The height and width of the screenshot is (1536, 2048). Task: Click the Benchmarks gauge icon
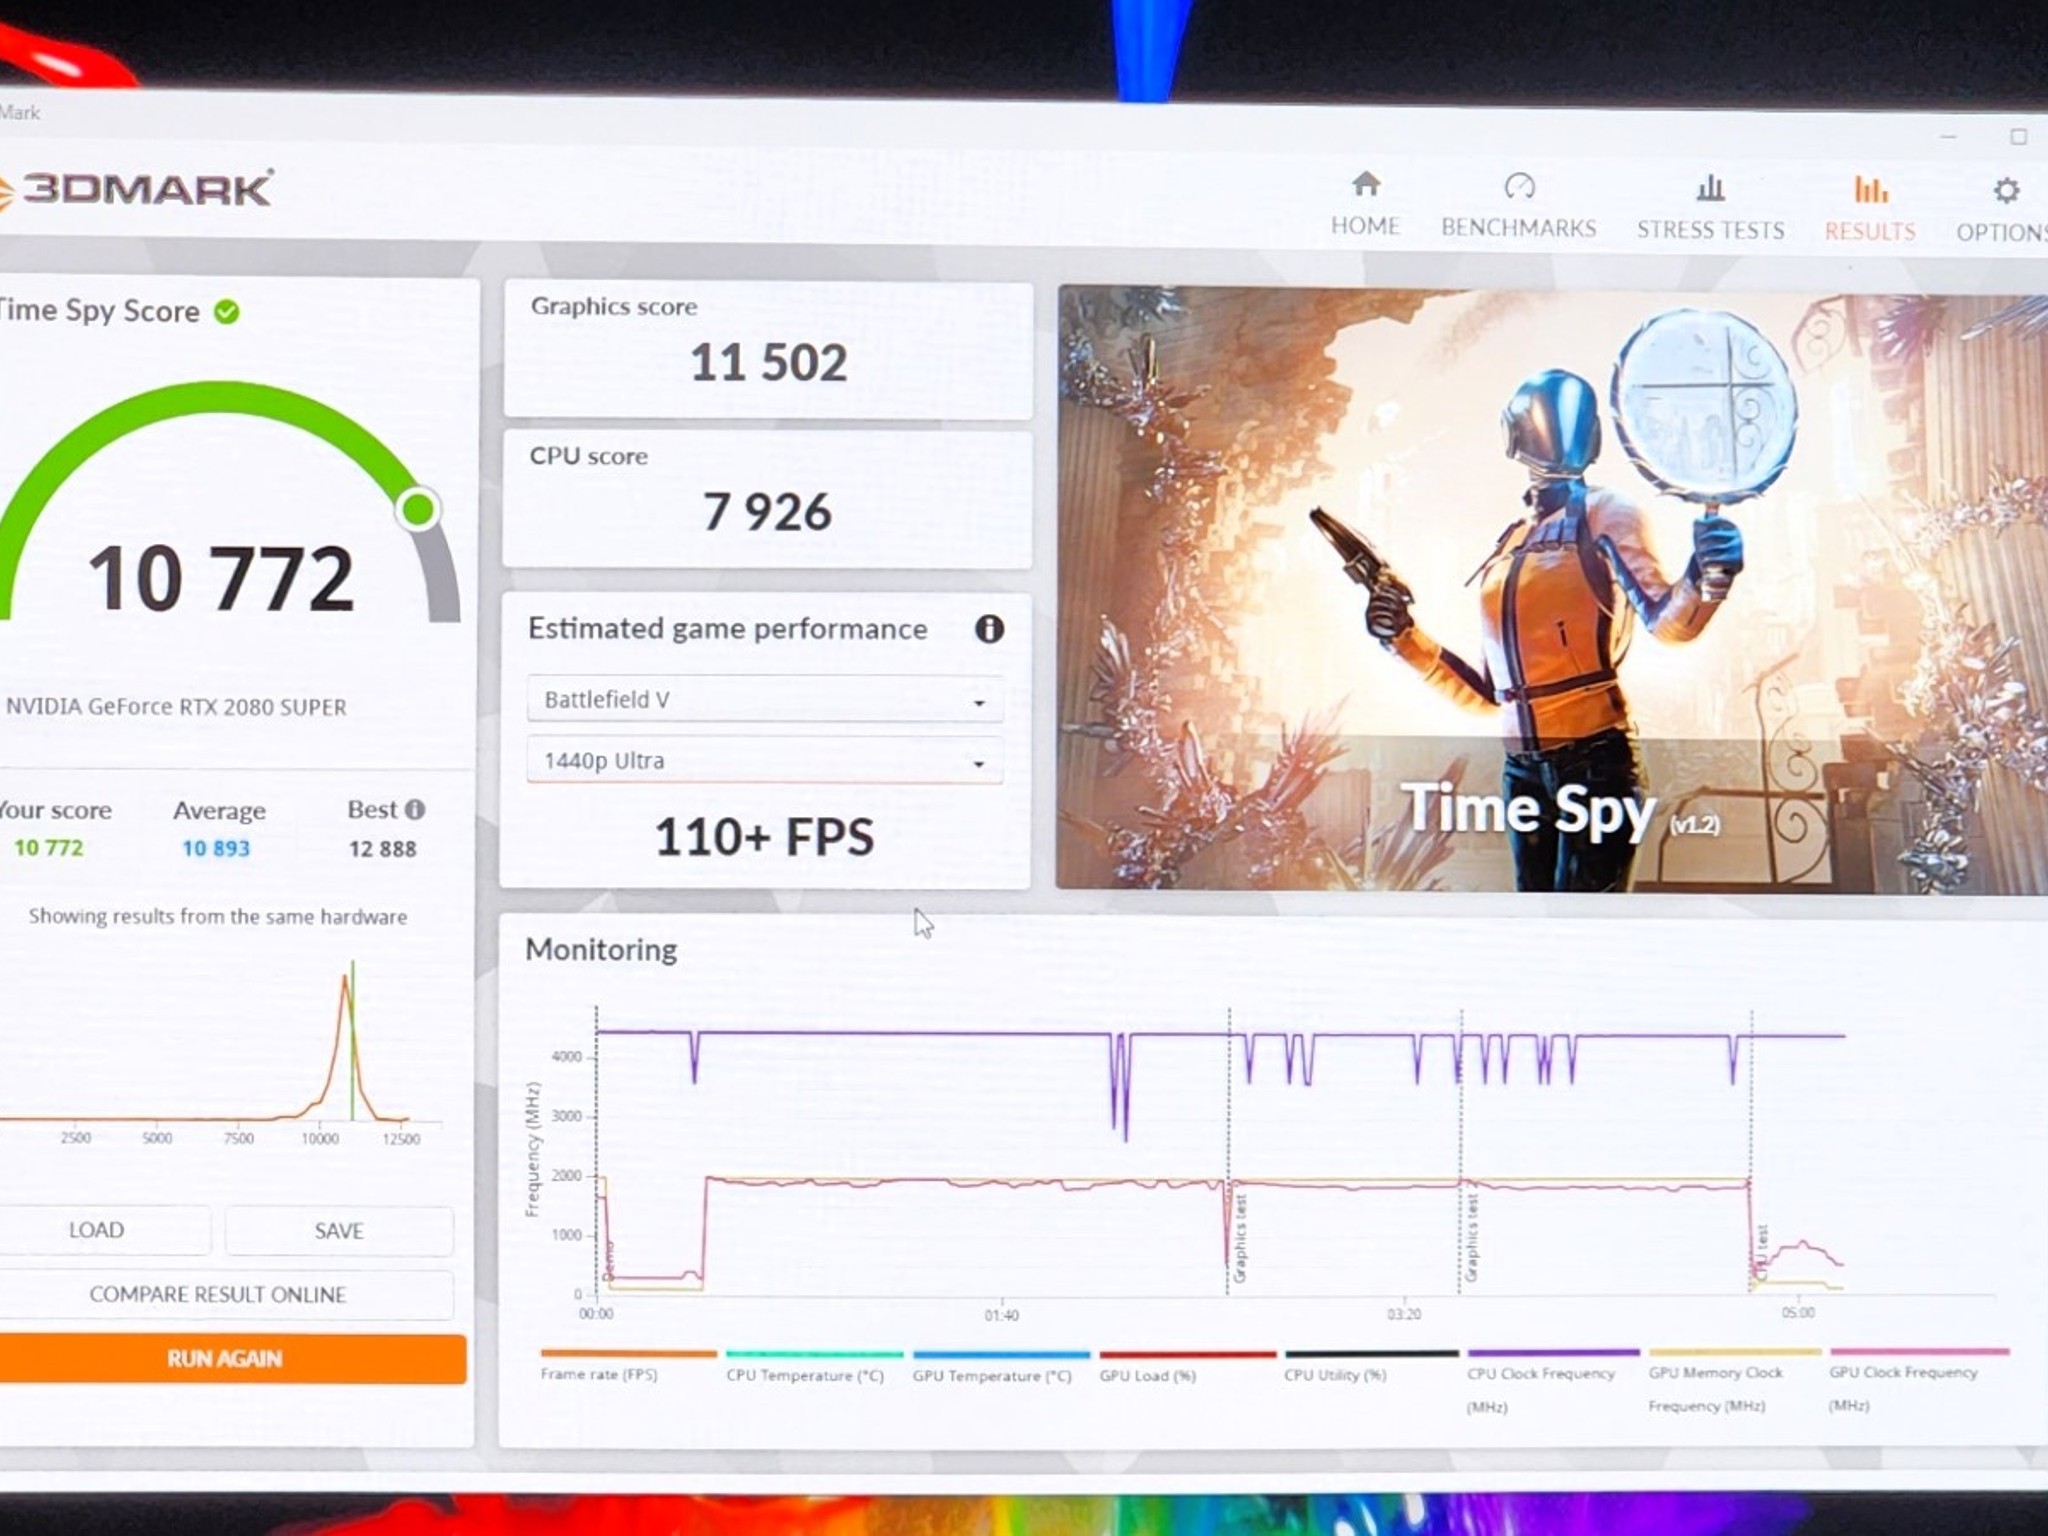1519,186
